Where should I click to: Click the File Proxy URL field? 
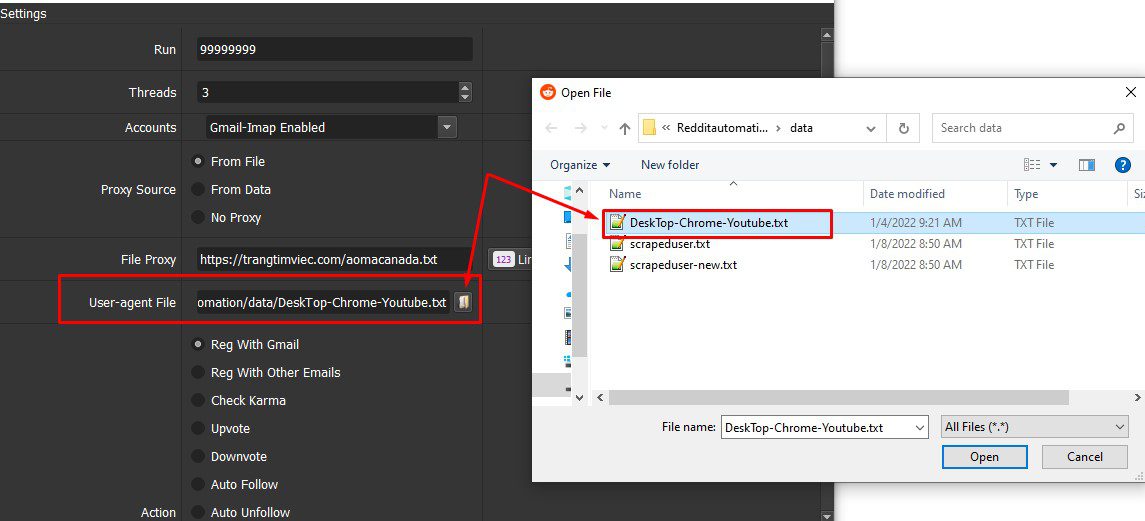click(333, 259)
